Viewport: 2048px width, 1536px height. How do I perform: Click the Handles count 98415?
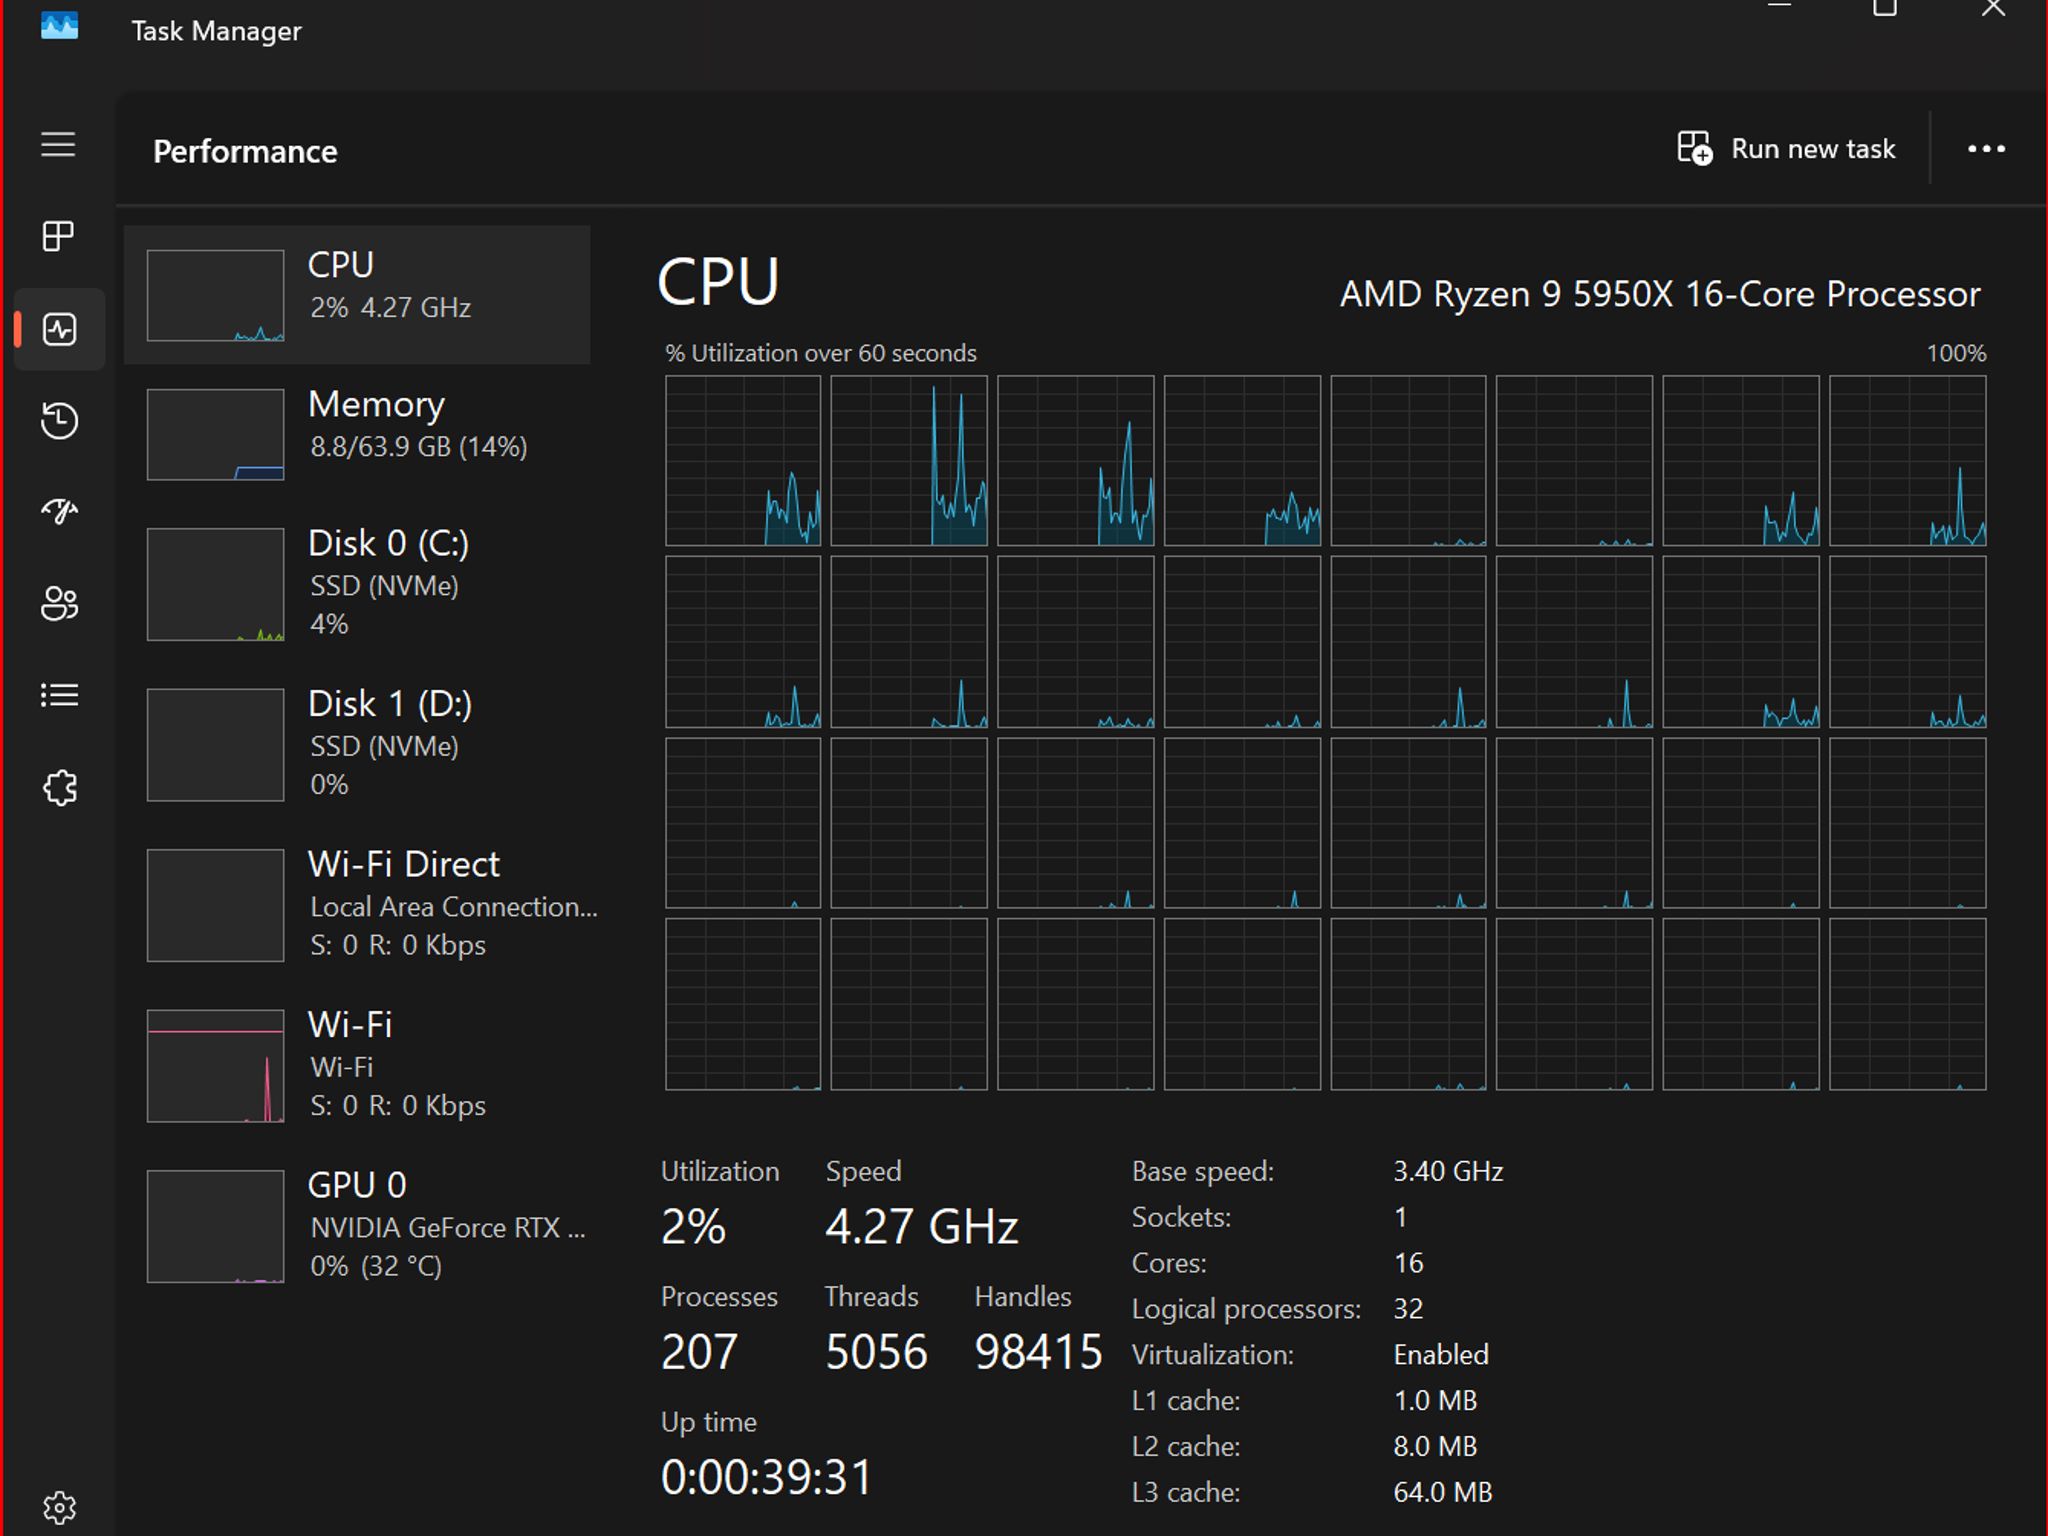[1038, 1352]
